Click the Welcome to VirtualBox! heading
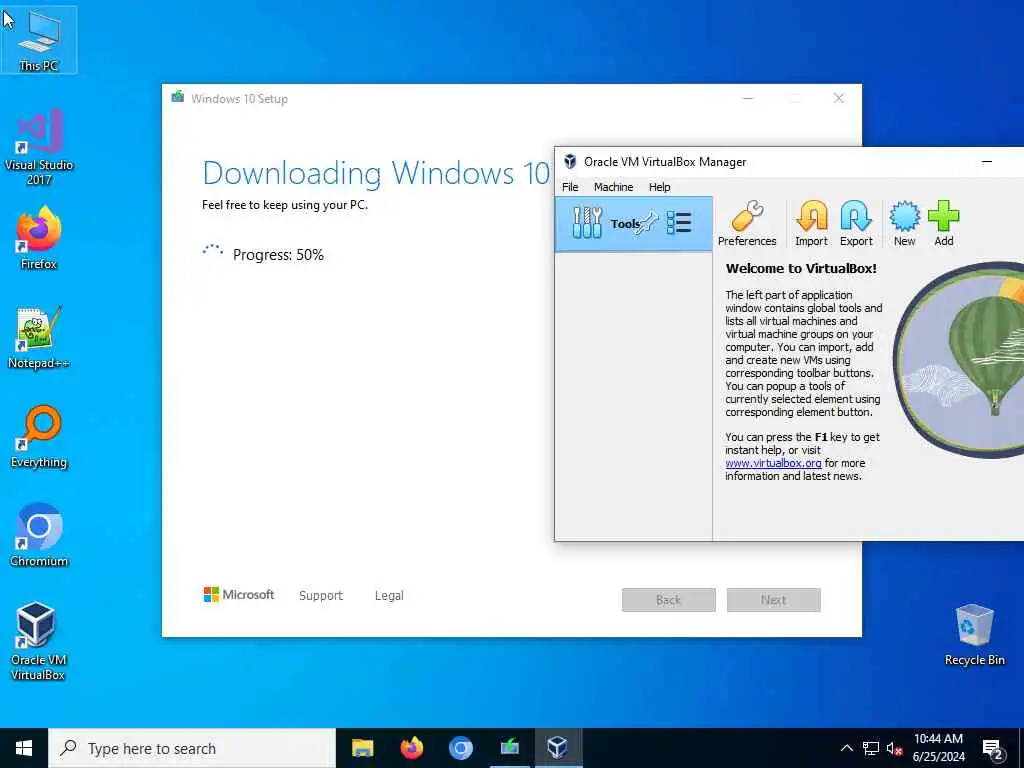This screenshot has width=1024, height=768. (801, 268)
